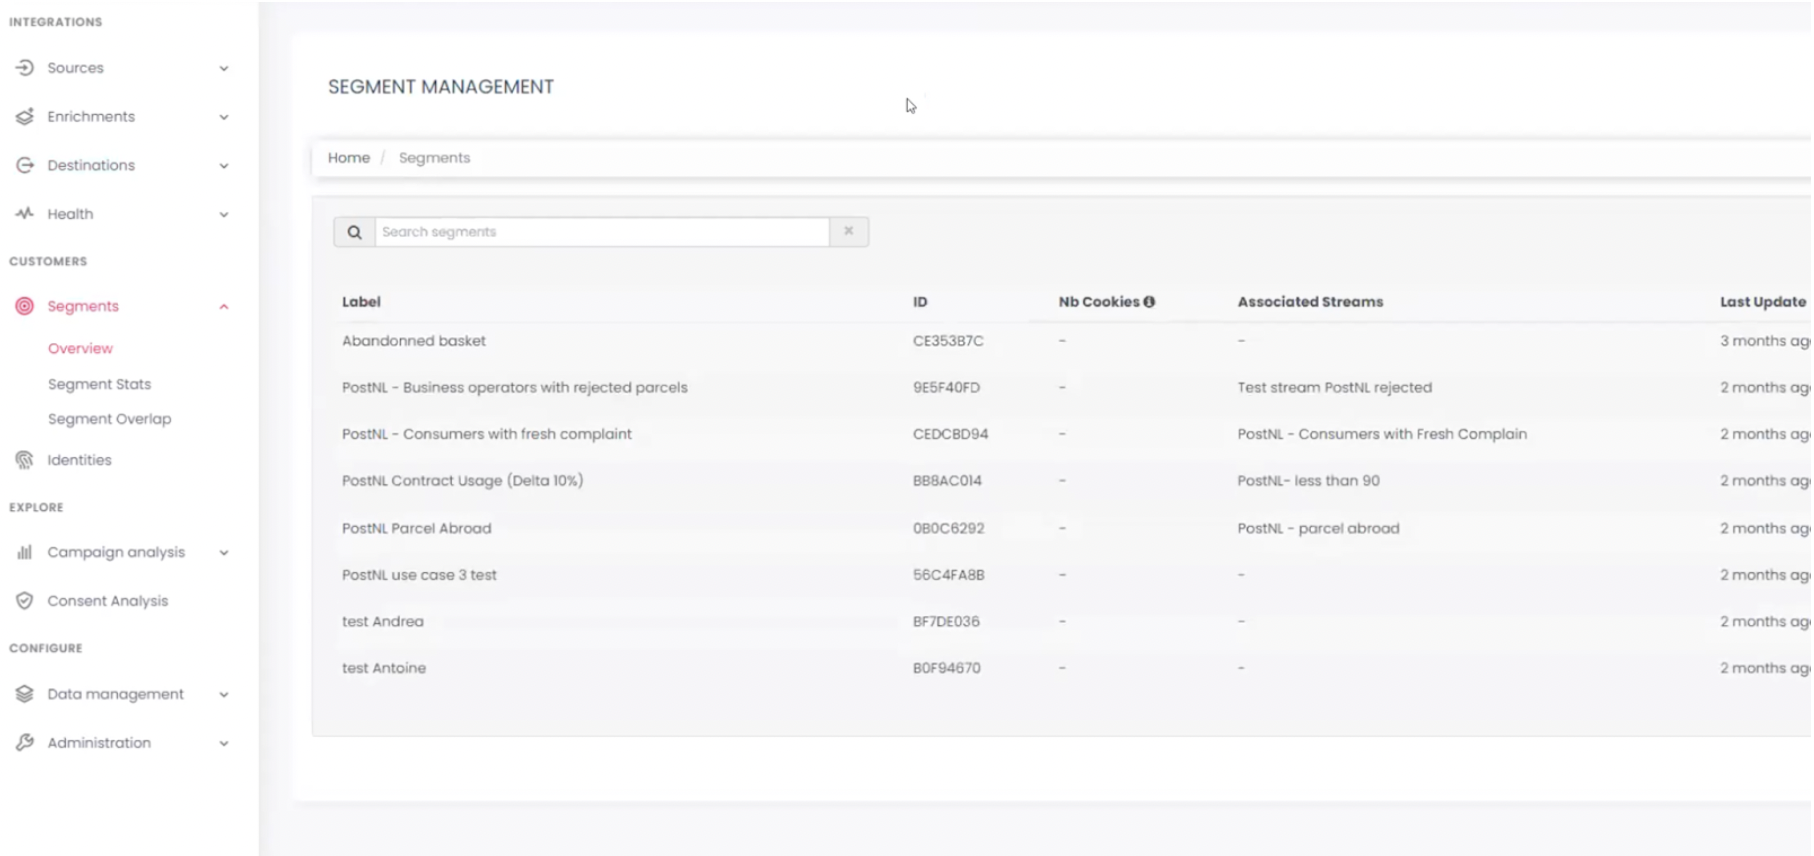Open the Sources menu item

point(75,68)
